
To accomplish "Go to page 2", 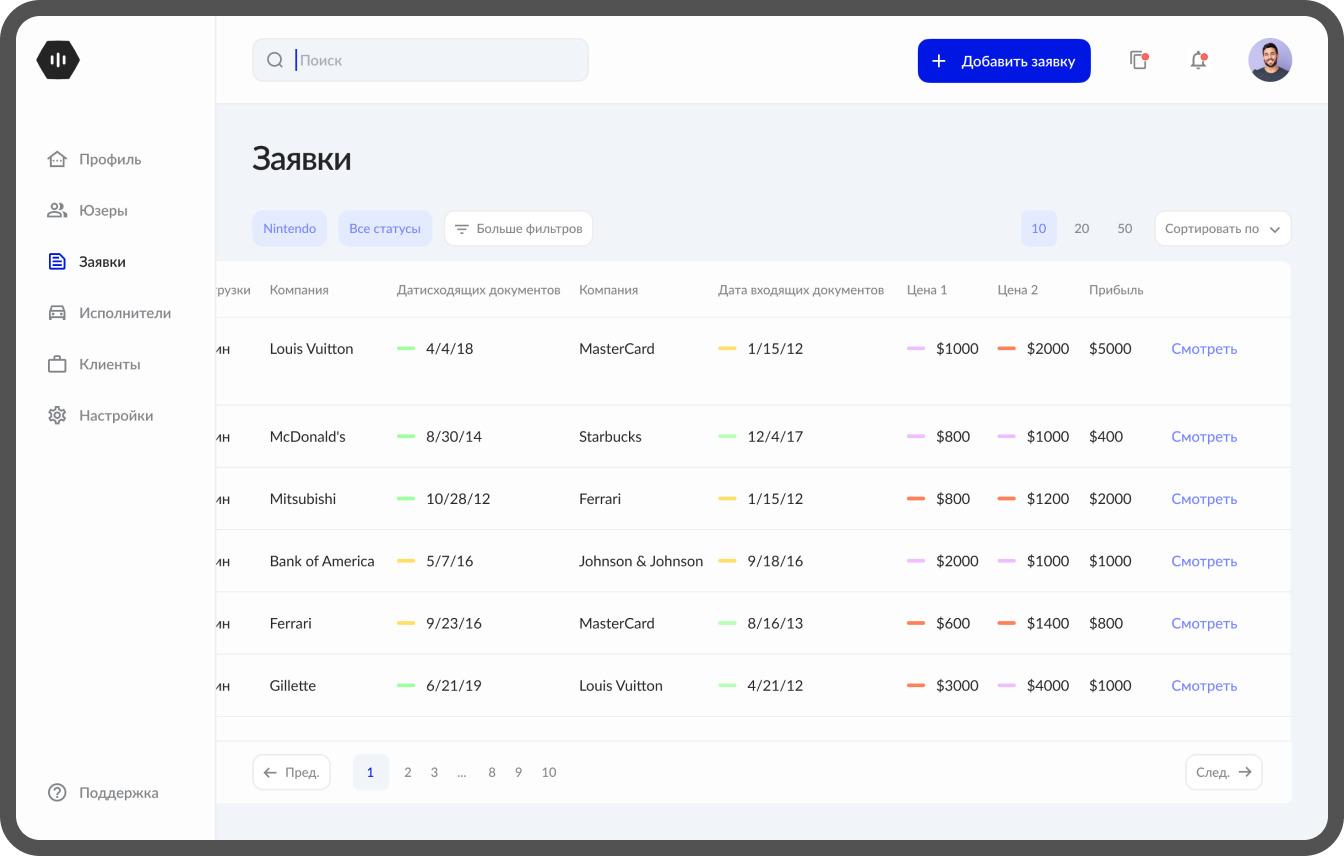I will point(408,772).
